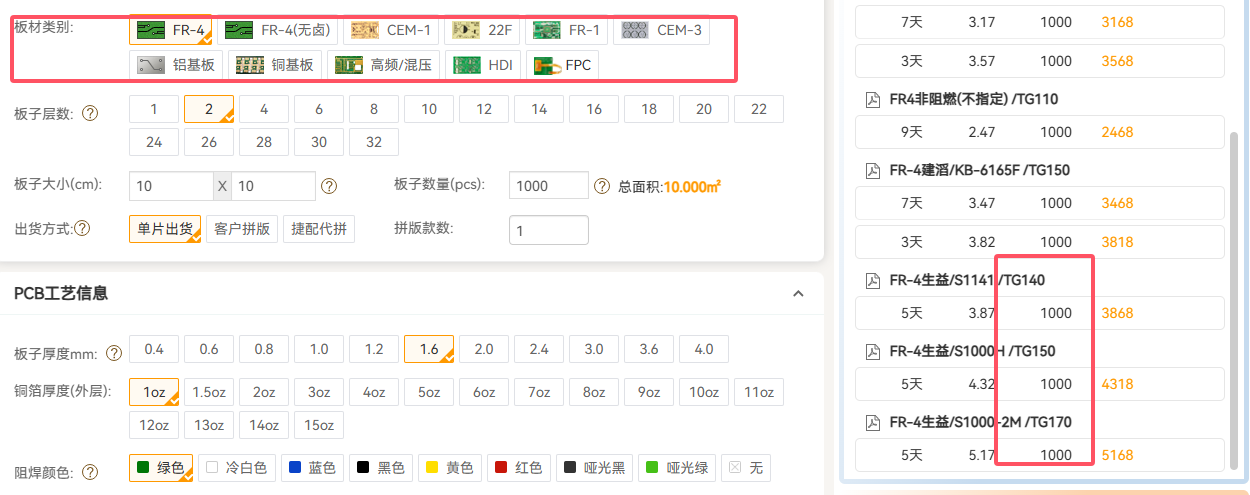The width and height of the screenshot is (1250, 495).
Task: Select the FPC flexible board type
Action: (x=563, y=66)
